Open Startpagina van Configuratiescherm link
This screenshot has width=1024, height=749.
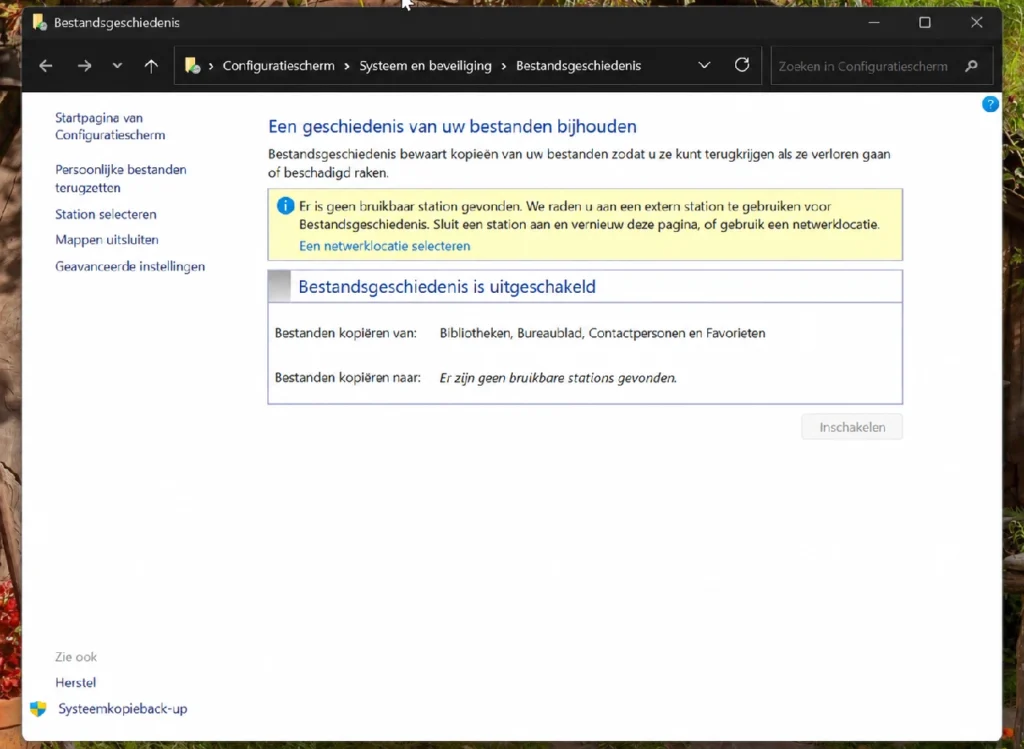(110, 126)
